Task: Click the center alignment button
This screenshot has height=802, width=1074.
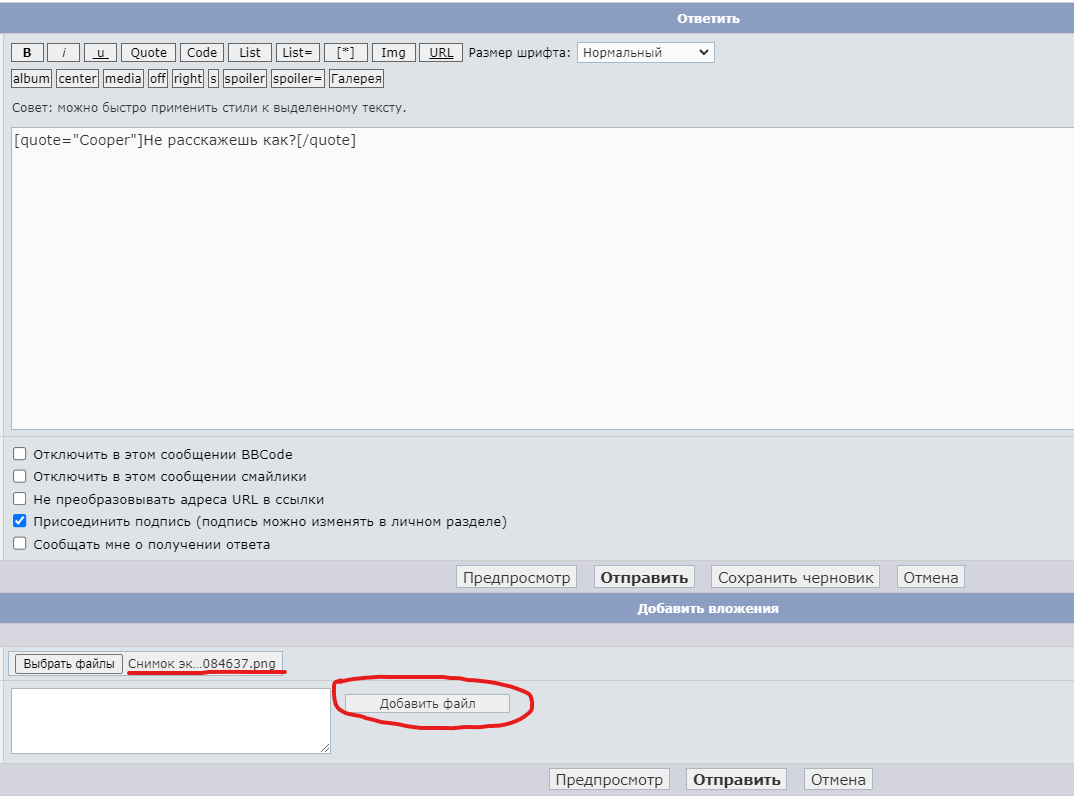Action: (77, 79)
